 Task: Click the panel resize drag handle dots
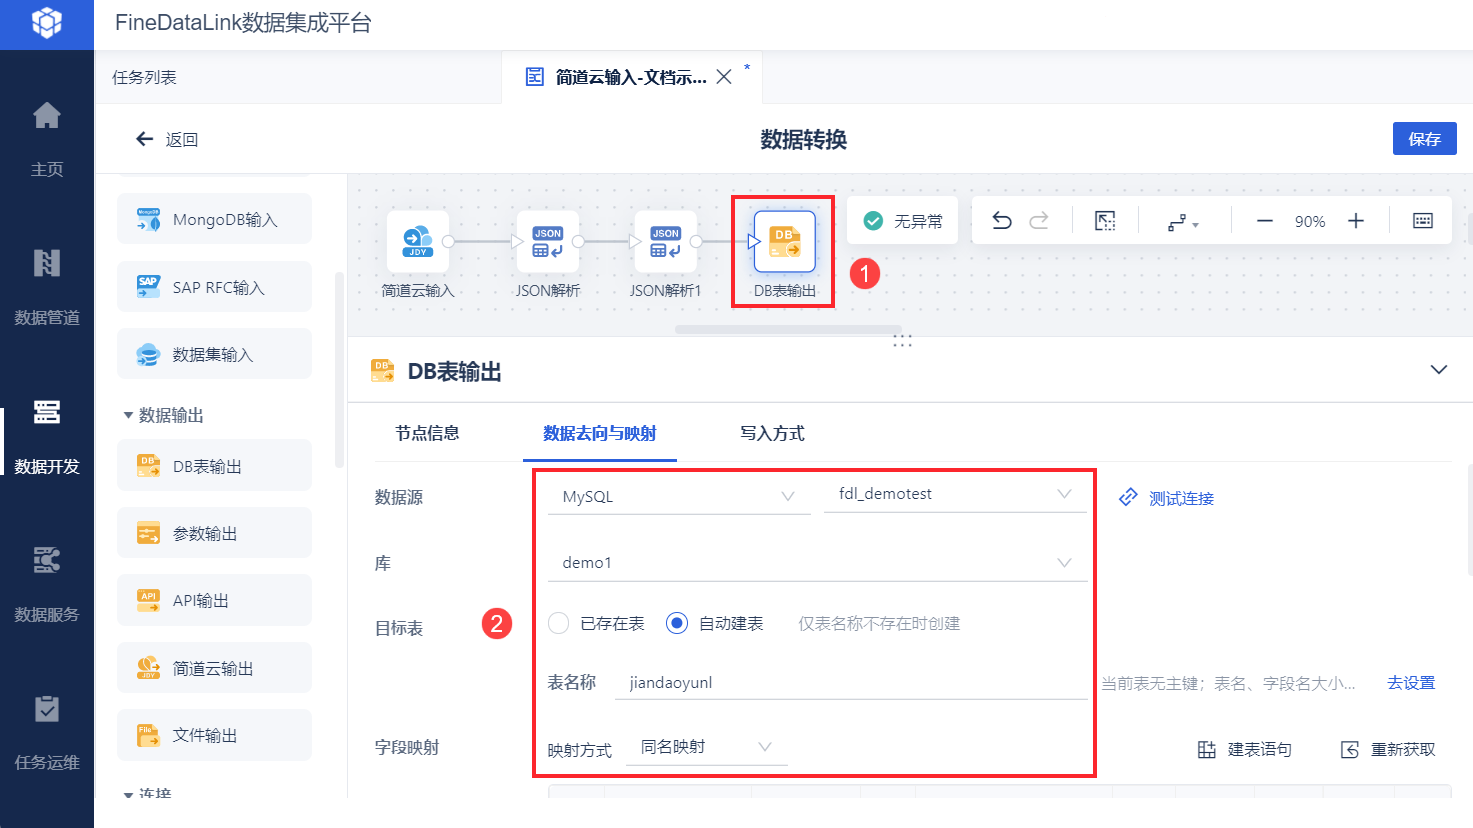(902, 341)
